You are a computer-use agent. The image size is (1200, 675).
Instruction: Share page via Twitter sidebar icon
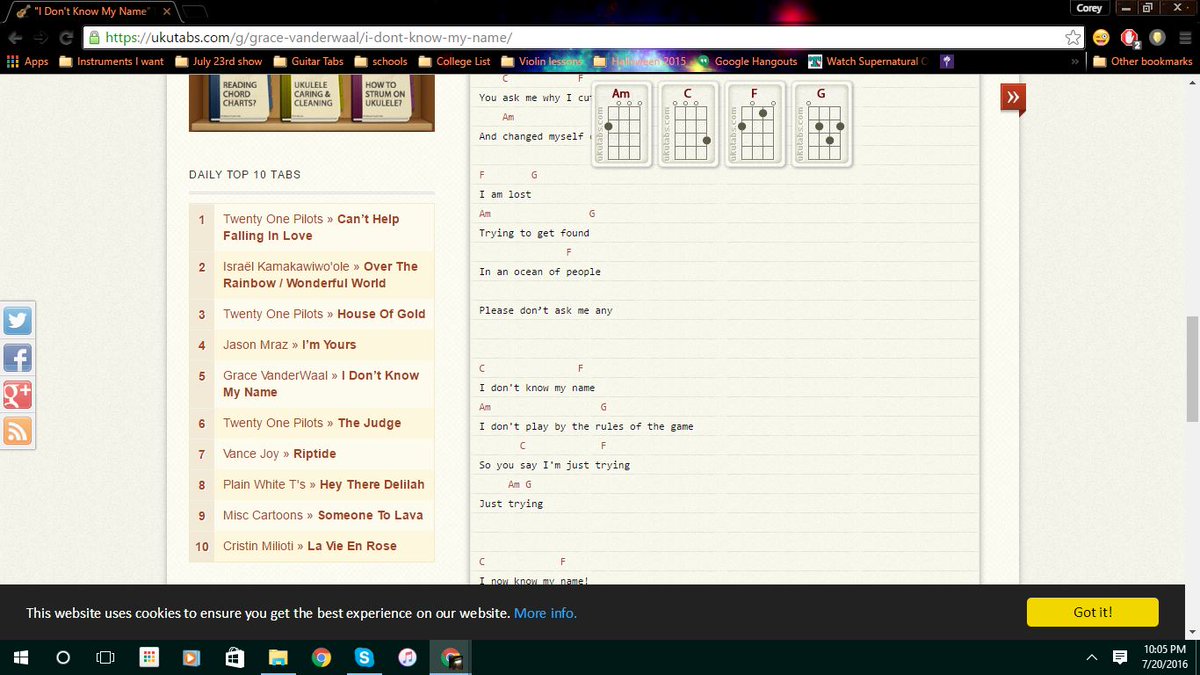[x=17, y=321]
